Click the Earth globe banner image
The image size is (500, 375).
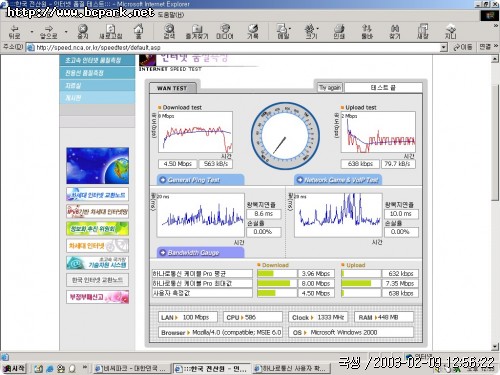coord(97,166)
